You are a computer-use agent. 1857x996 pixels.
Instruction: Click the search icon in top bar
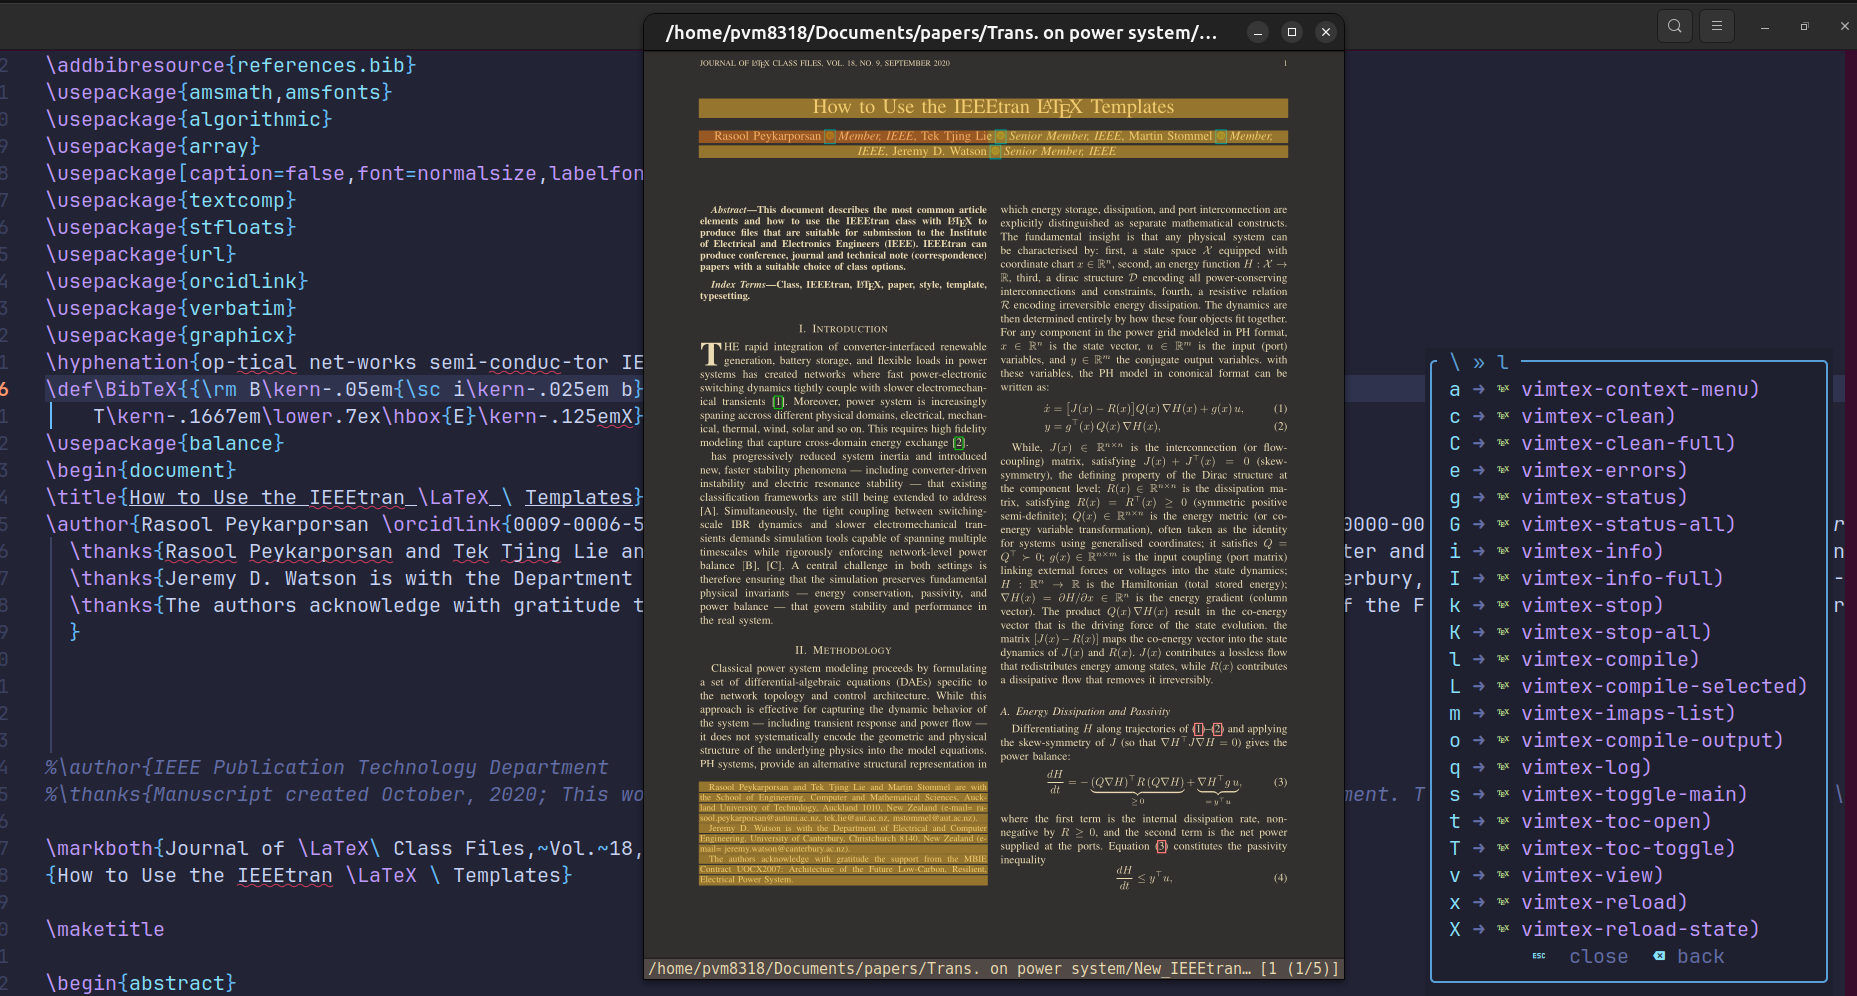pos(1675,26)
